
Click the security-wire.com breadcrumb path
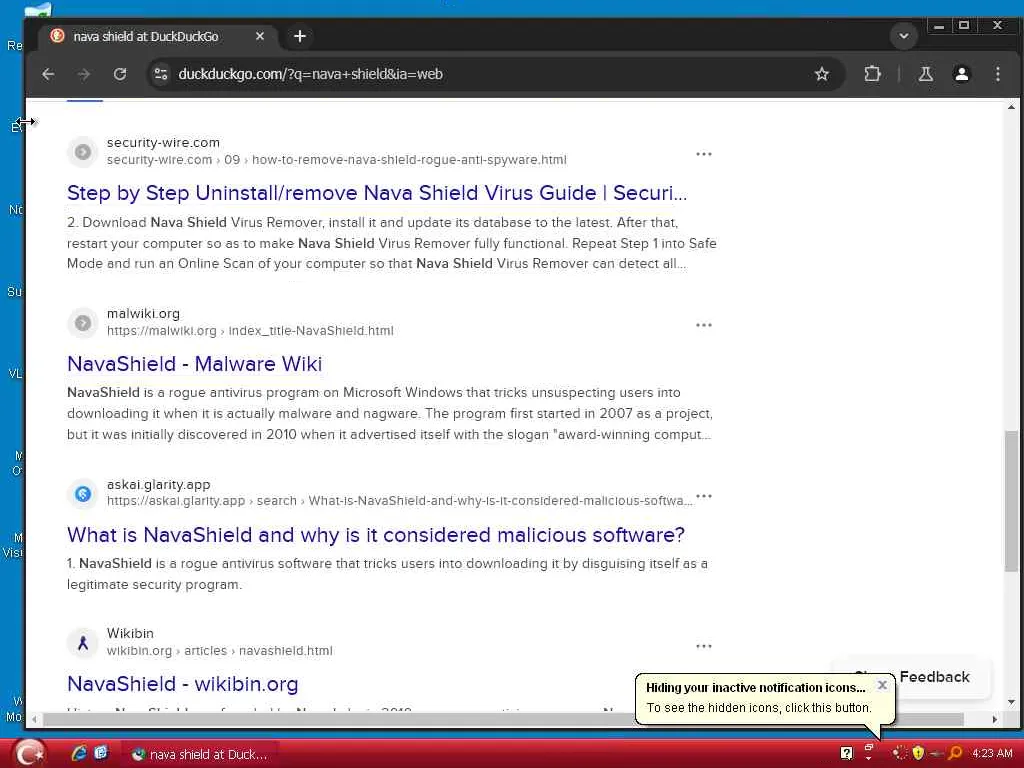coord(336,160)
